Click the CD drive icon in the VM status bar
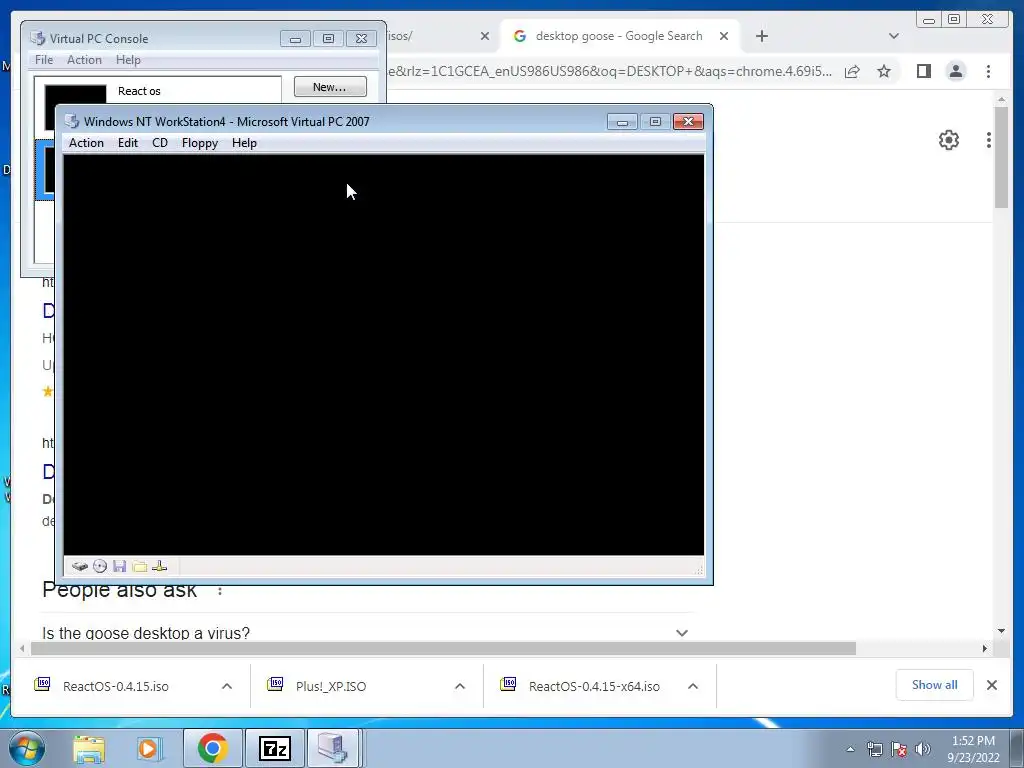Screen dimensions: 1024x768 [x=100, y=566]
